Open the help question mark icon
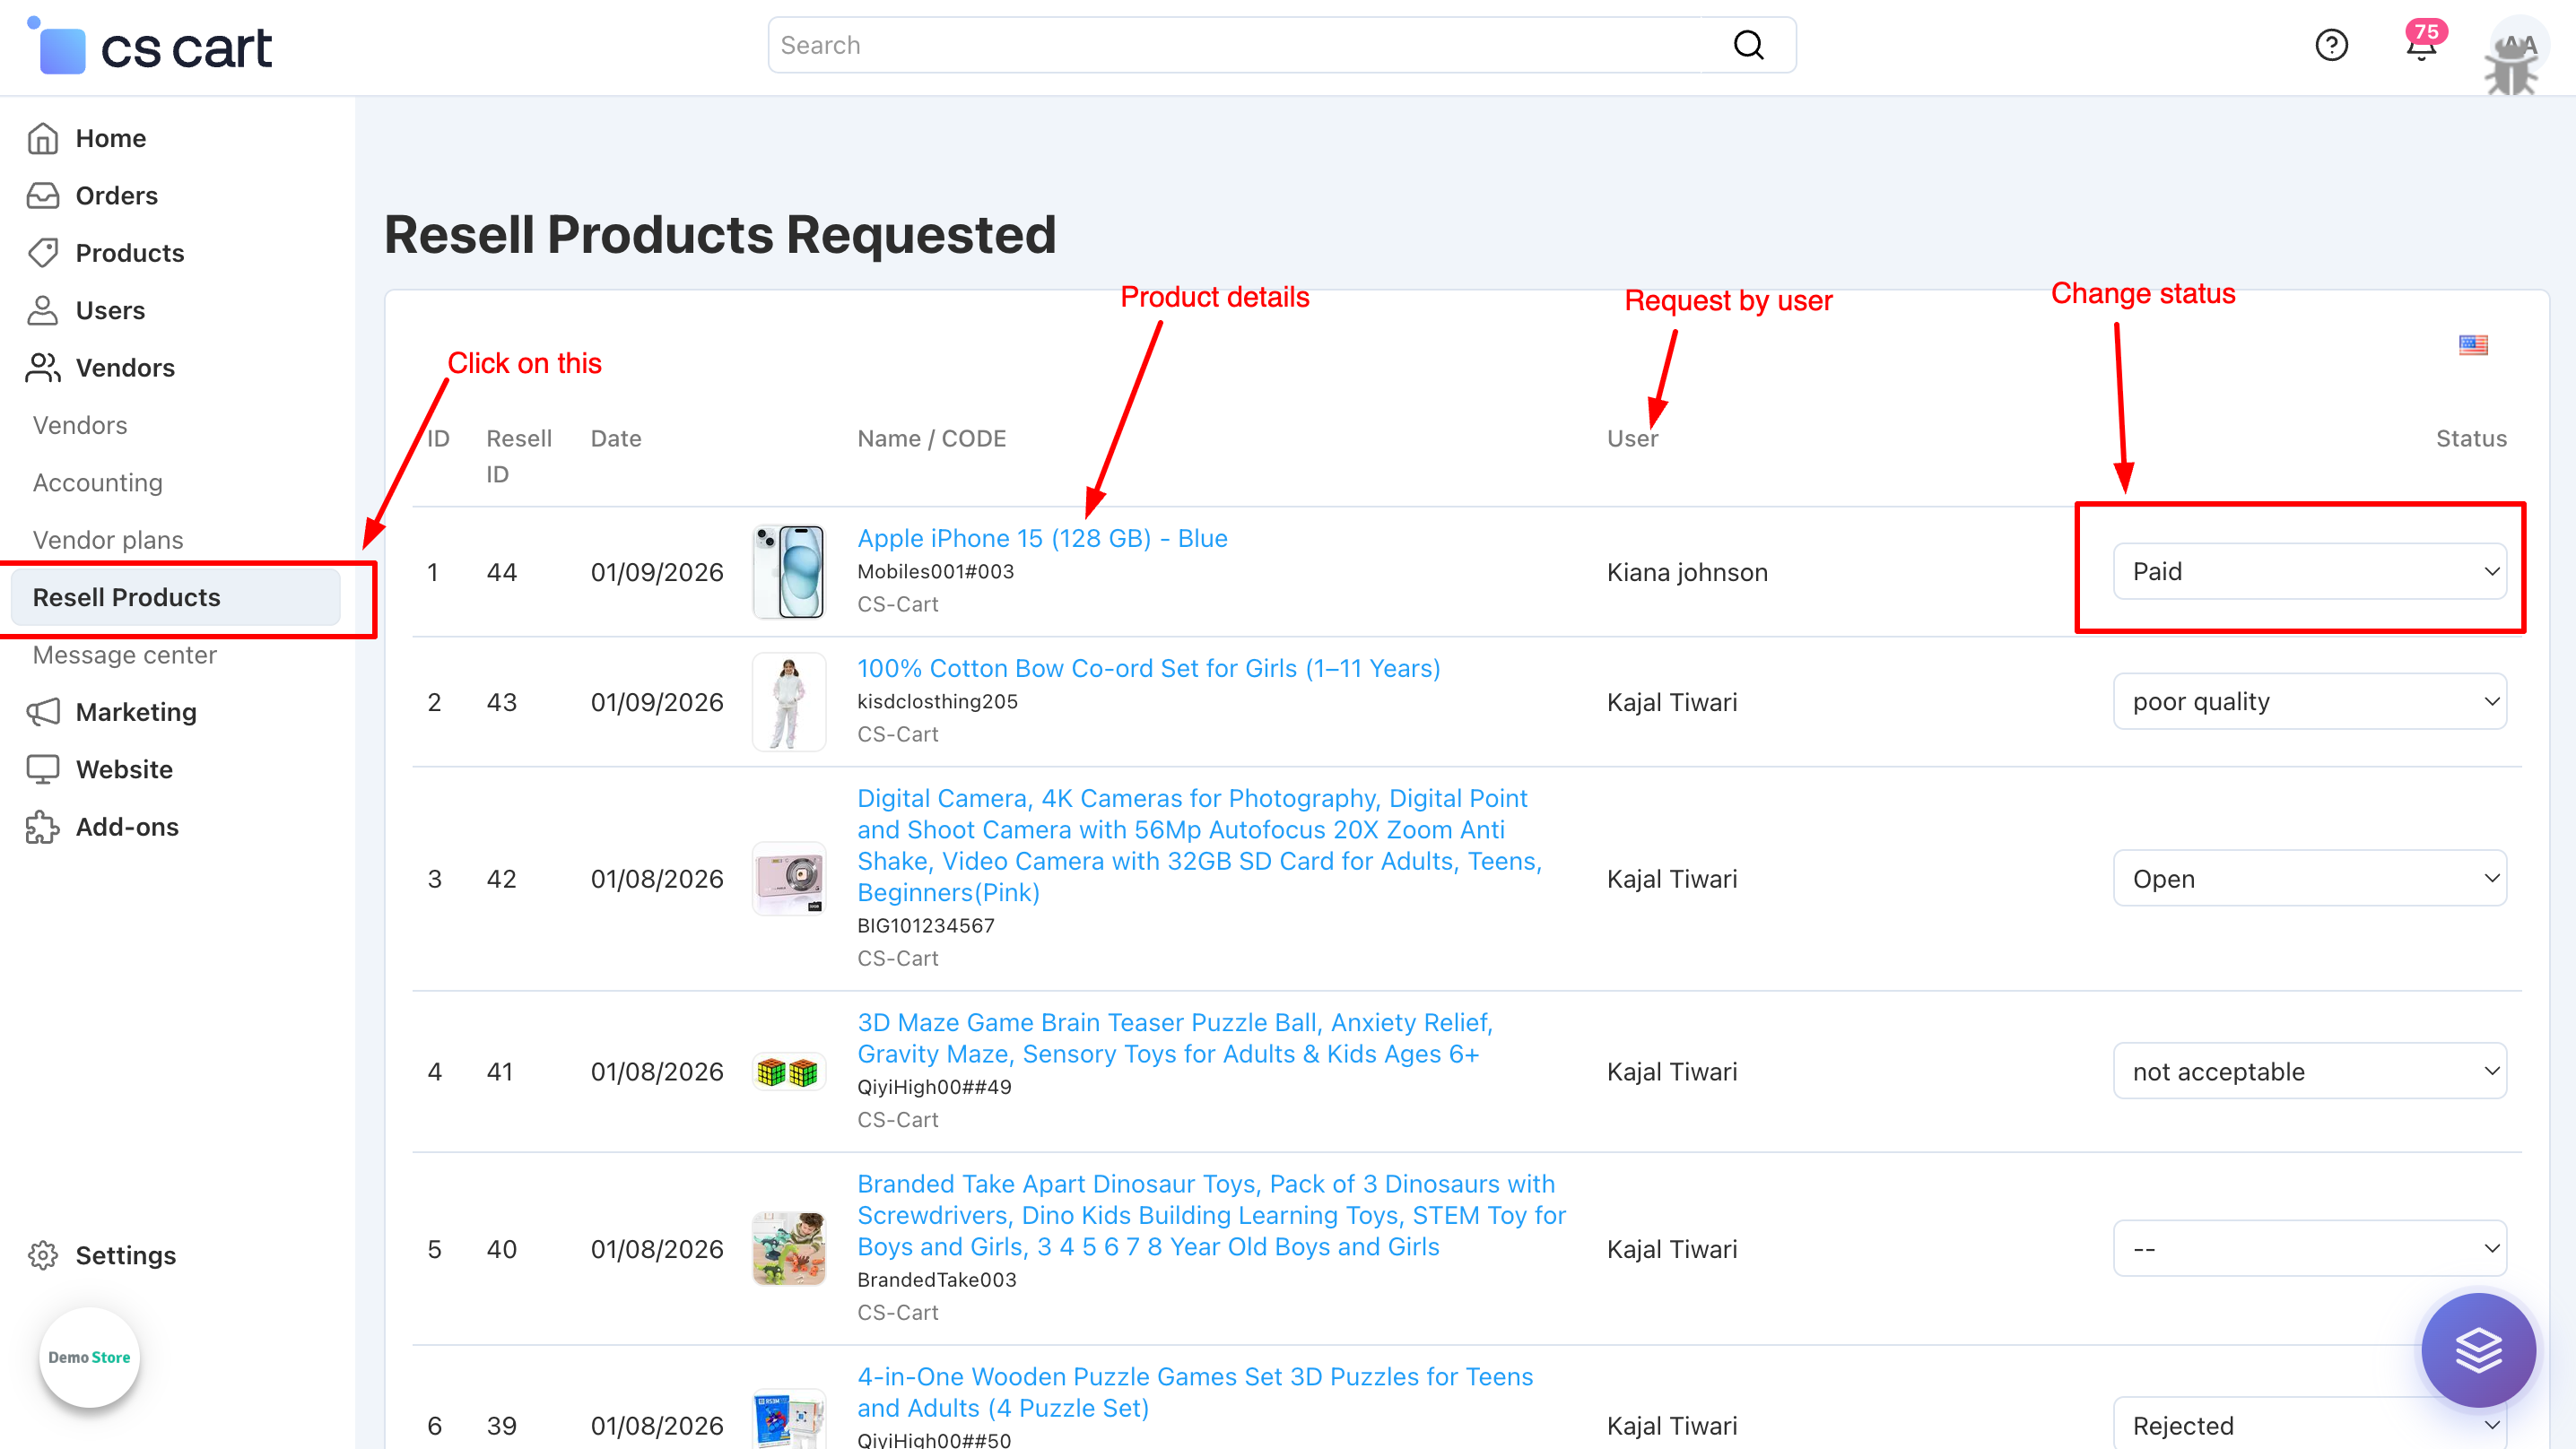The height and width of the screenshot is (1449, 2576). tap(2331, 45)
